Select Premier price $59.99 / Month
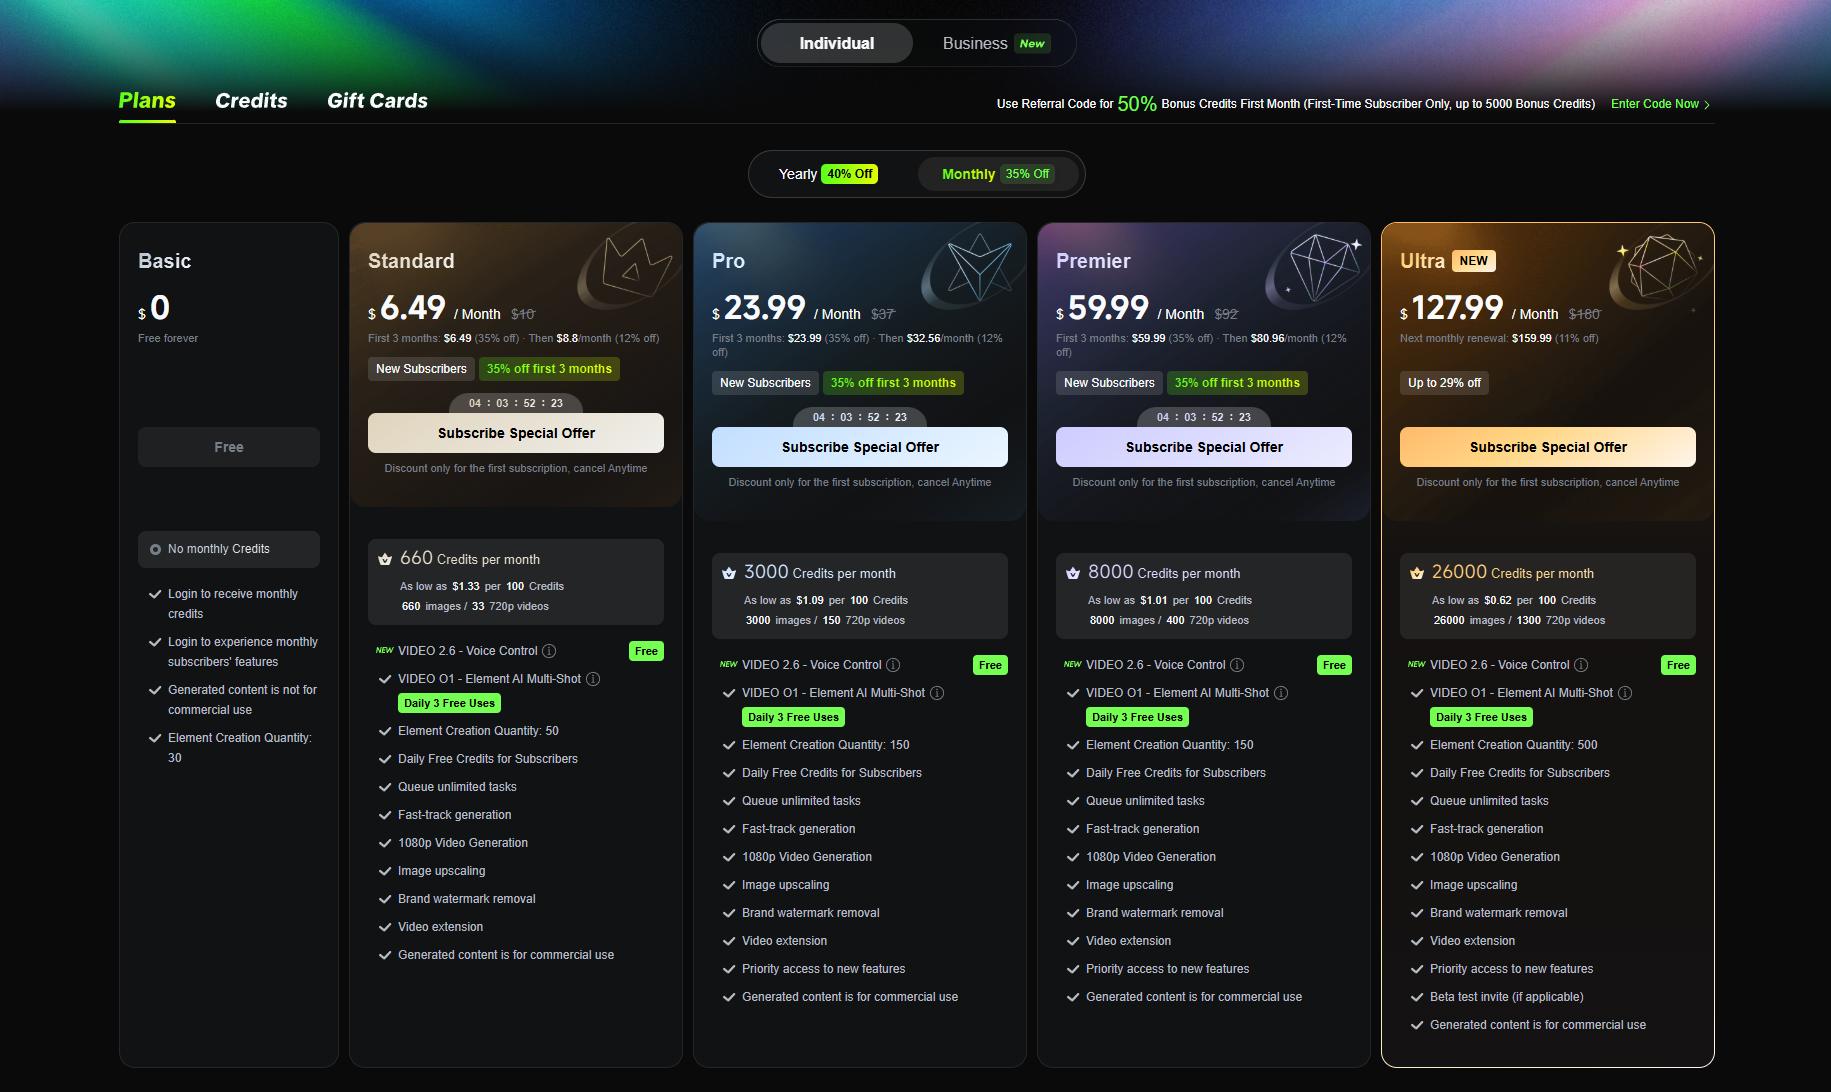 point(1130,309)
